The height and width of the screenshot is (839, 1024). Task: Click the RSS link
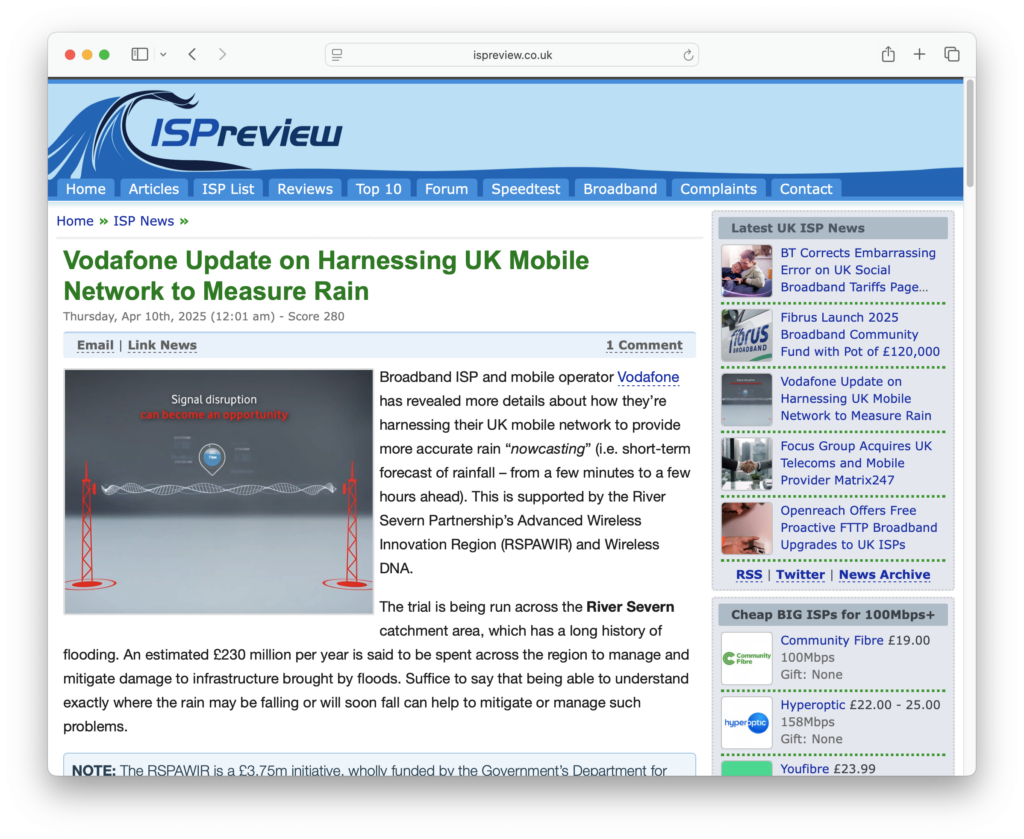click(x=748, y=575)
